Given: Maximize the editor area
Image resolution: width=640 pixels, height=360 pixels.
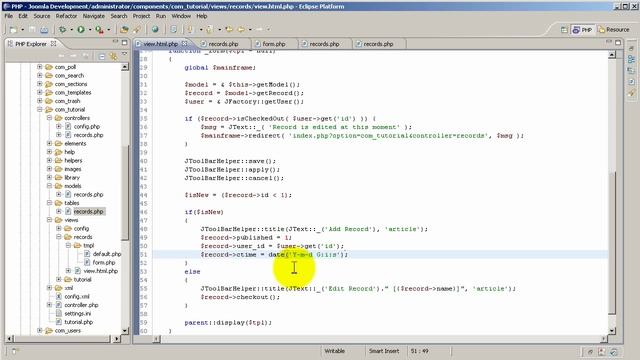Looking at the screenshot, I should (x=618, y=42).
